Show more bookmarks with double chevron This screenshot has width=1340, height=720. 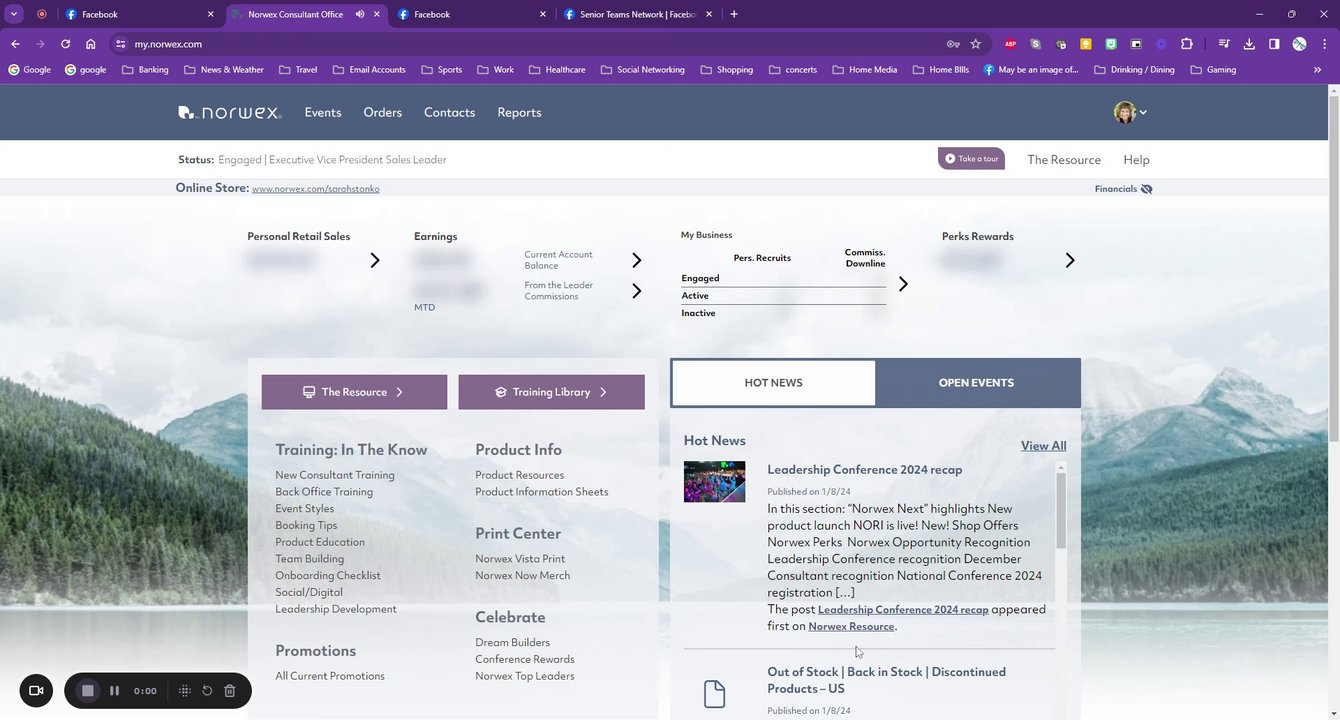pyautogui.click(x=1317, y=70)
